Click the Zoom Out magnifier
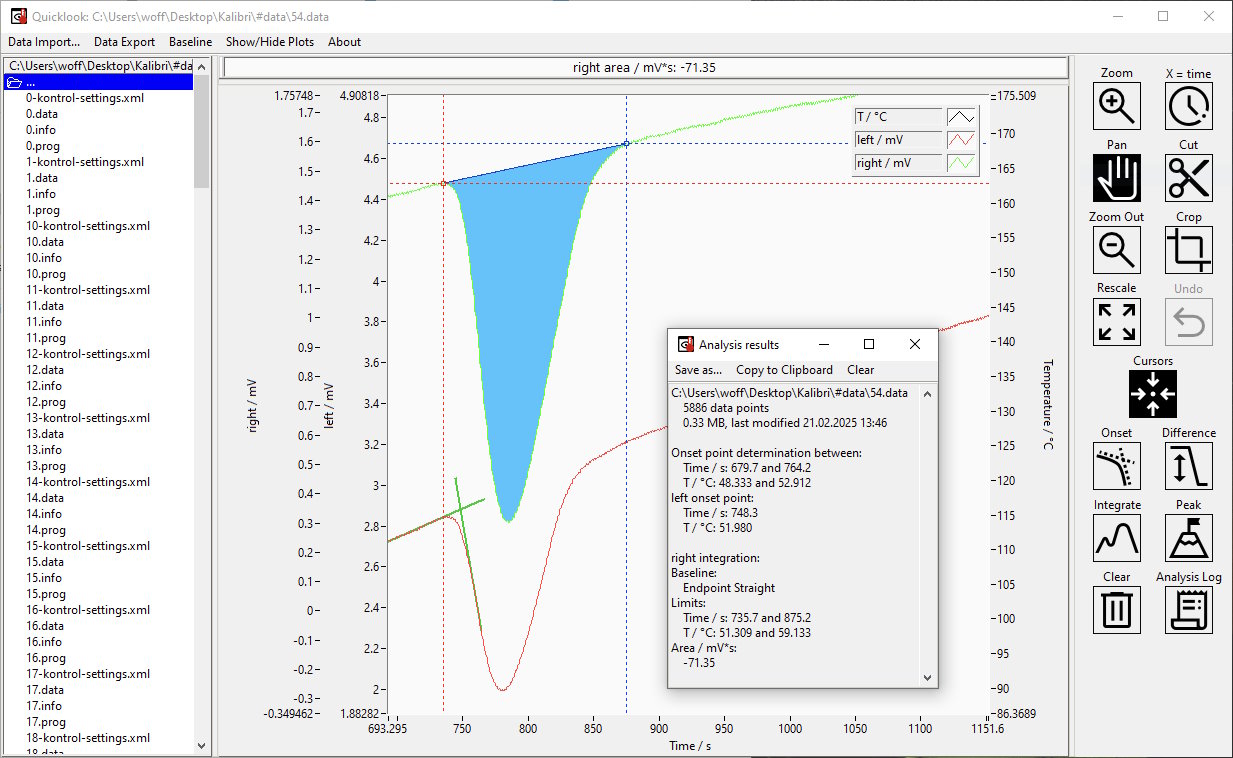 click(1117, 250)
